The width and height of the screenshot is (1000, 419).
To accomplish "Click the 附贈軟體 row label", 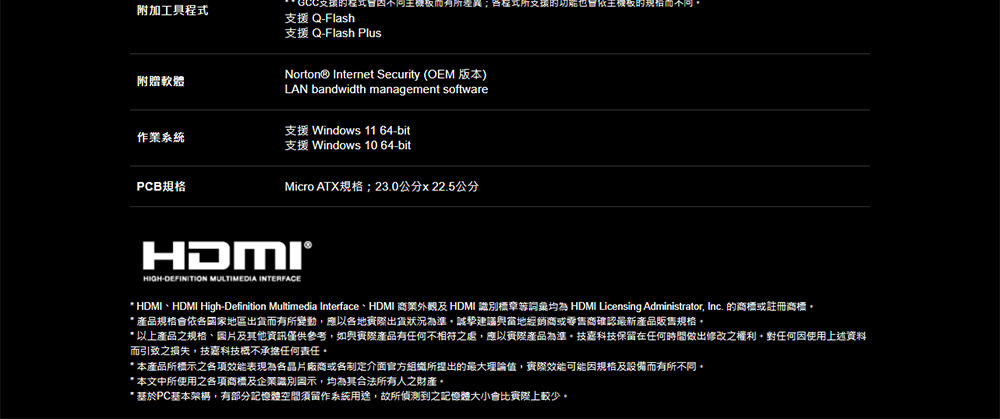I will (x=161, y=82).
